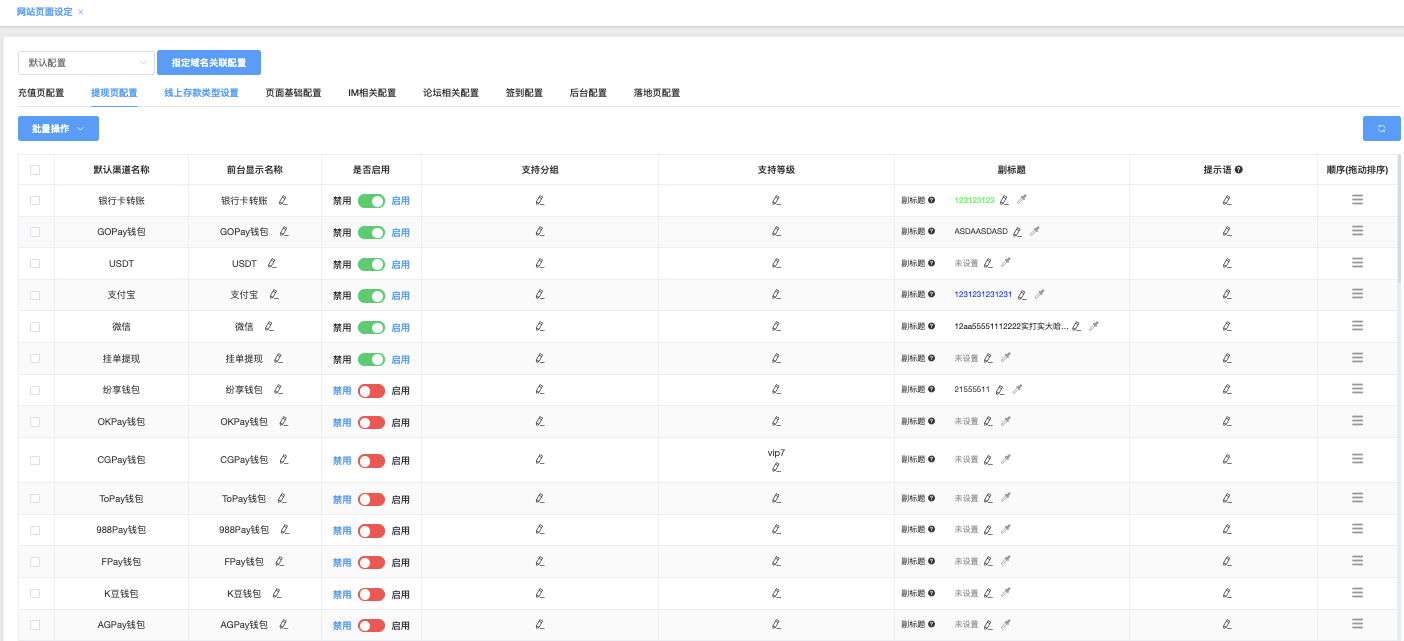Check the select-all checkbox in table header
This screenshot has width=1404, height=641.
point(35,170)
